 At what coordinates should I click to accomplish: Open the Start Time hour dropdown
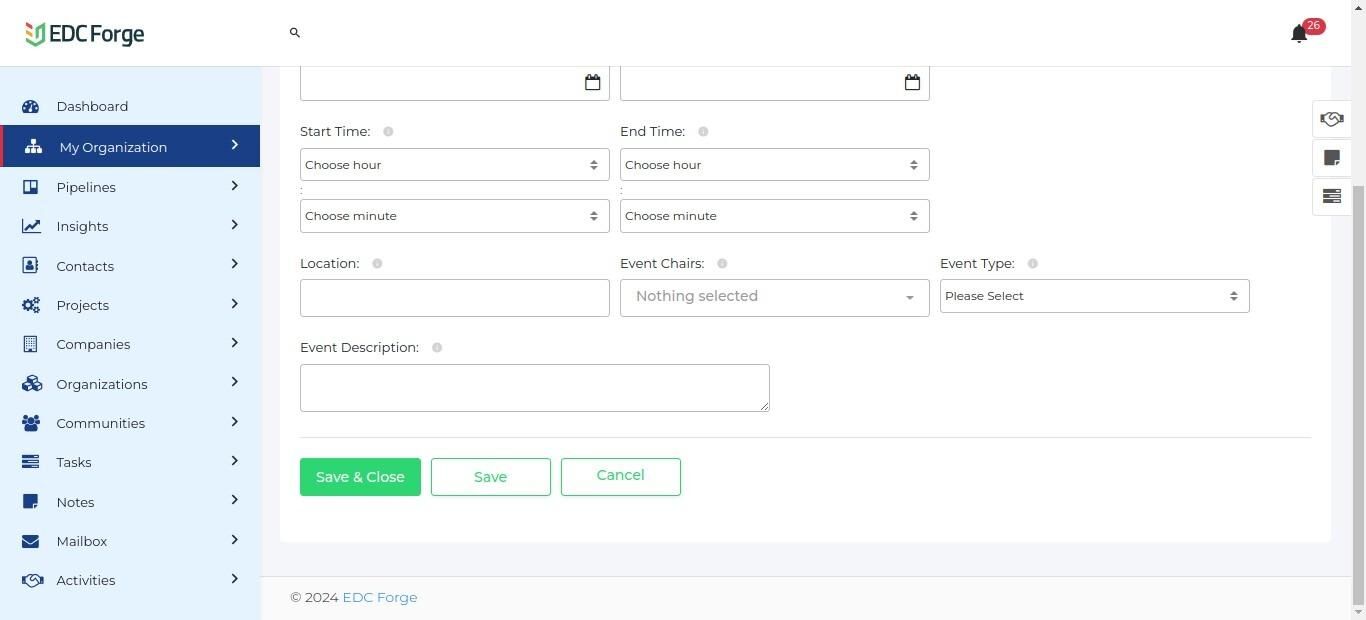pyautogui.click(x=454, y=165)
